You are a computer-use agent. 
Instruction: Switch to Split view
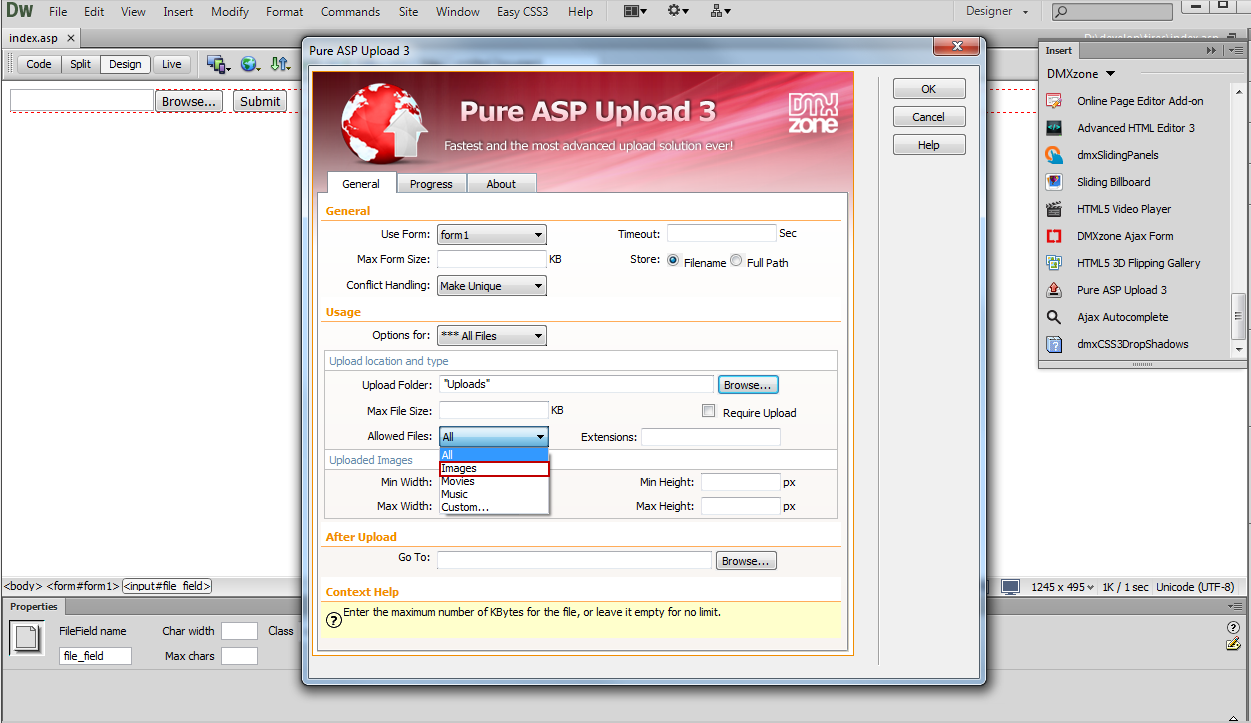[81, 64]
